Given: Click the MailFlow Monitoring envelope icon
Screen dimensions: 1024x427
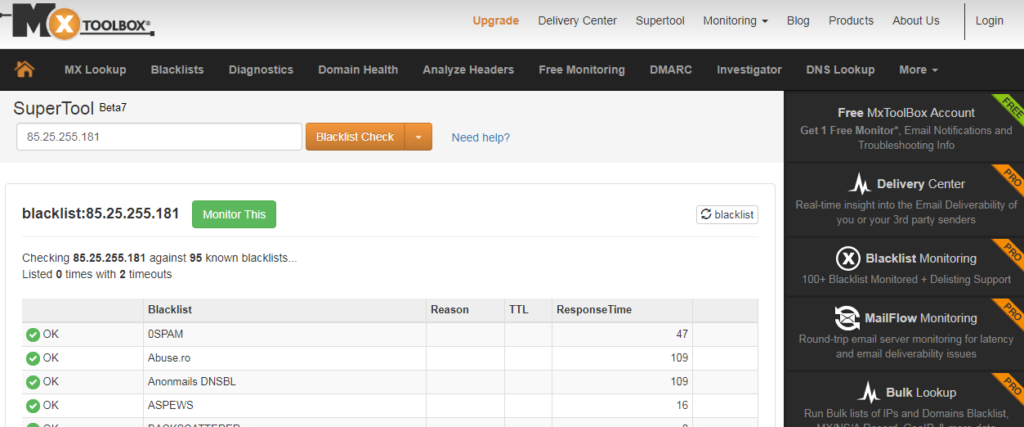Looking at the screenshot, I should [847, 318].
